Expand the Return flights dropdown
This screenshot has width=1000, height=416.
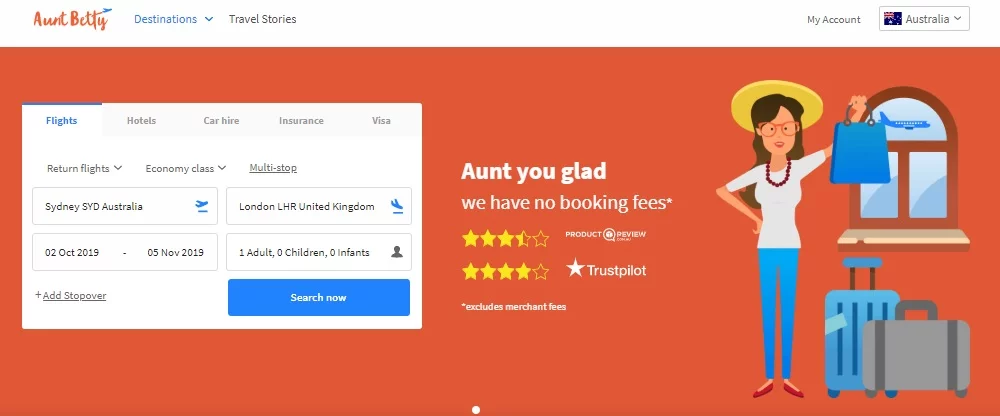pyautogui.click(x=84, y=168)
